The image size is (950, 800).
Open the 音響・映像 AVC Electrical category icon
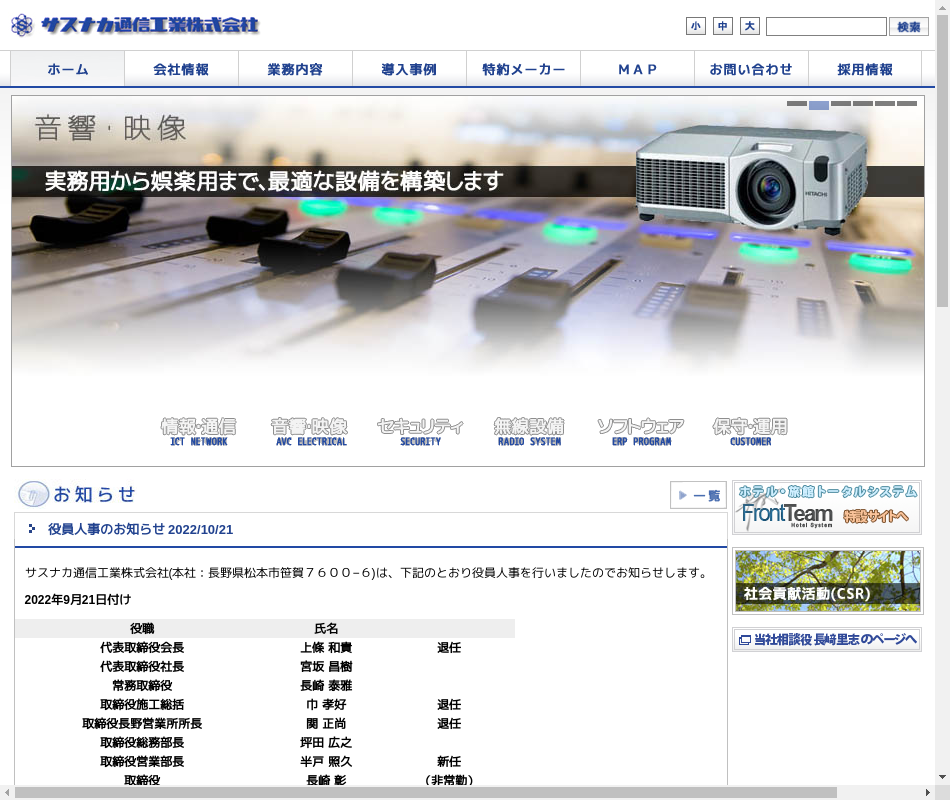coord(309,431)
